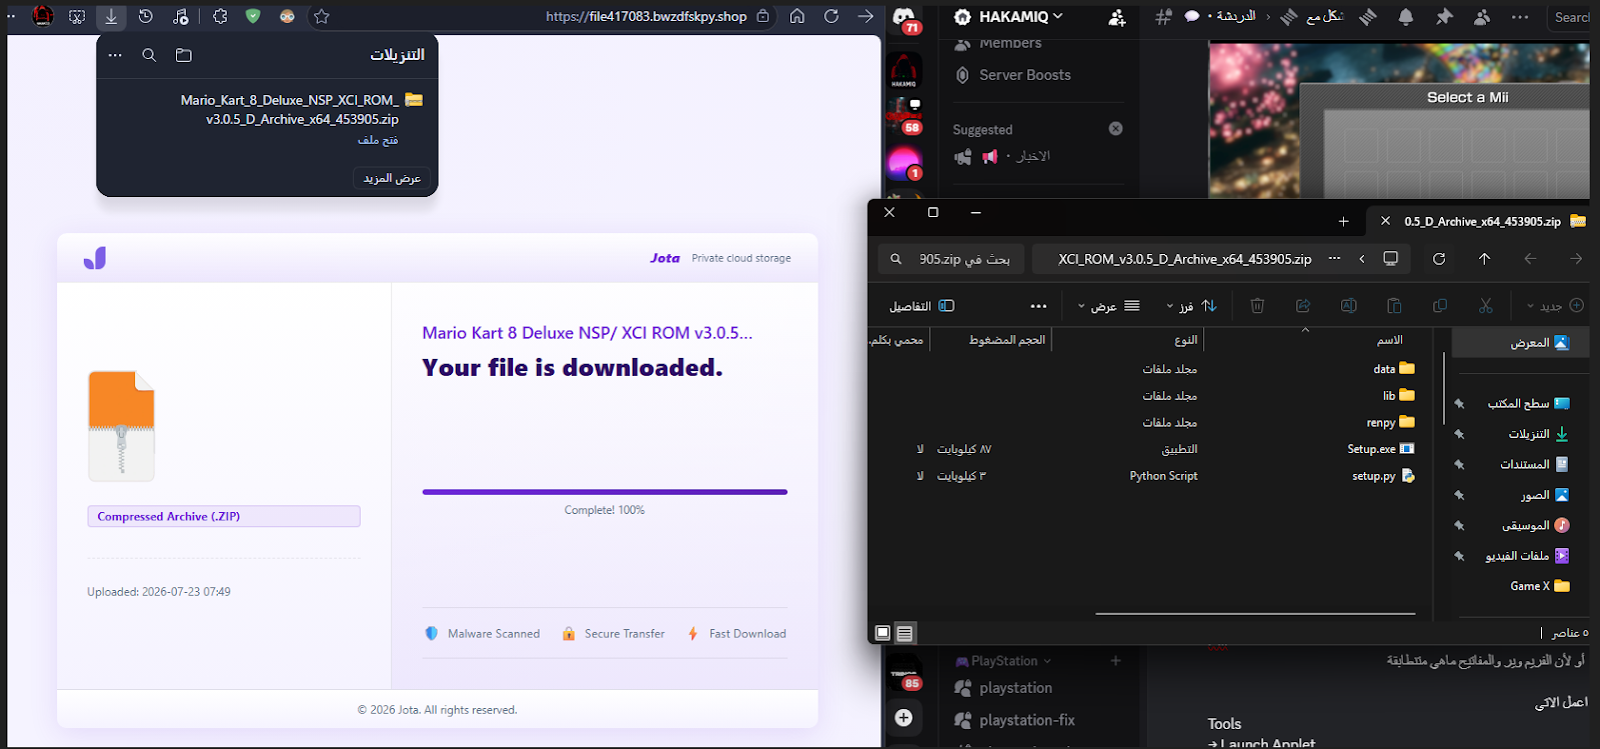
Task: Click the Paste clipboard icon in Explorer
Action: (1394, 306)
